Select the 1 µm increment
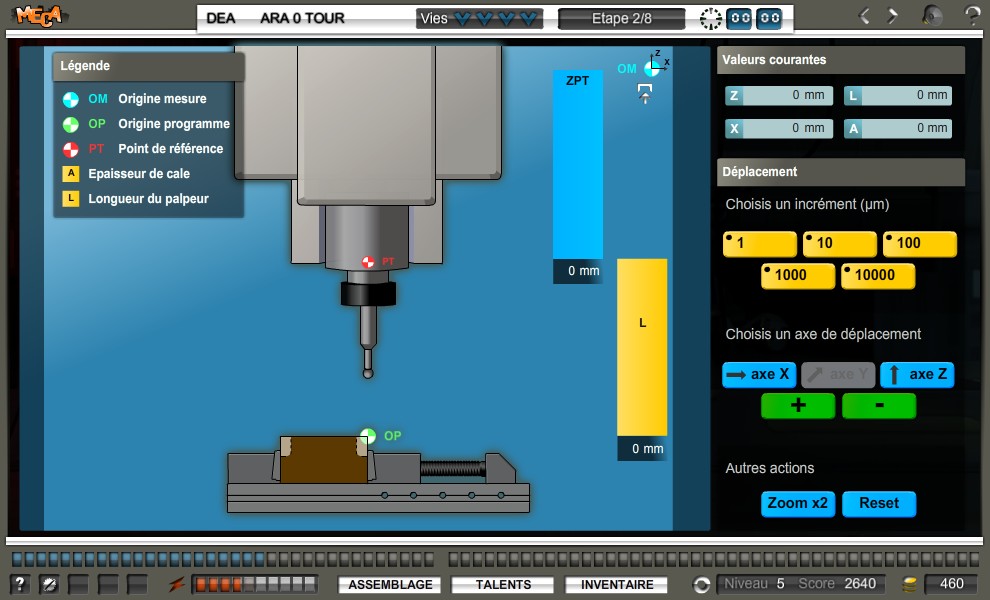This screenshot has height=600, width=990. click(759, 244)
